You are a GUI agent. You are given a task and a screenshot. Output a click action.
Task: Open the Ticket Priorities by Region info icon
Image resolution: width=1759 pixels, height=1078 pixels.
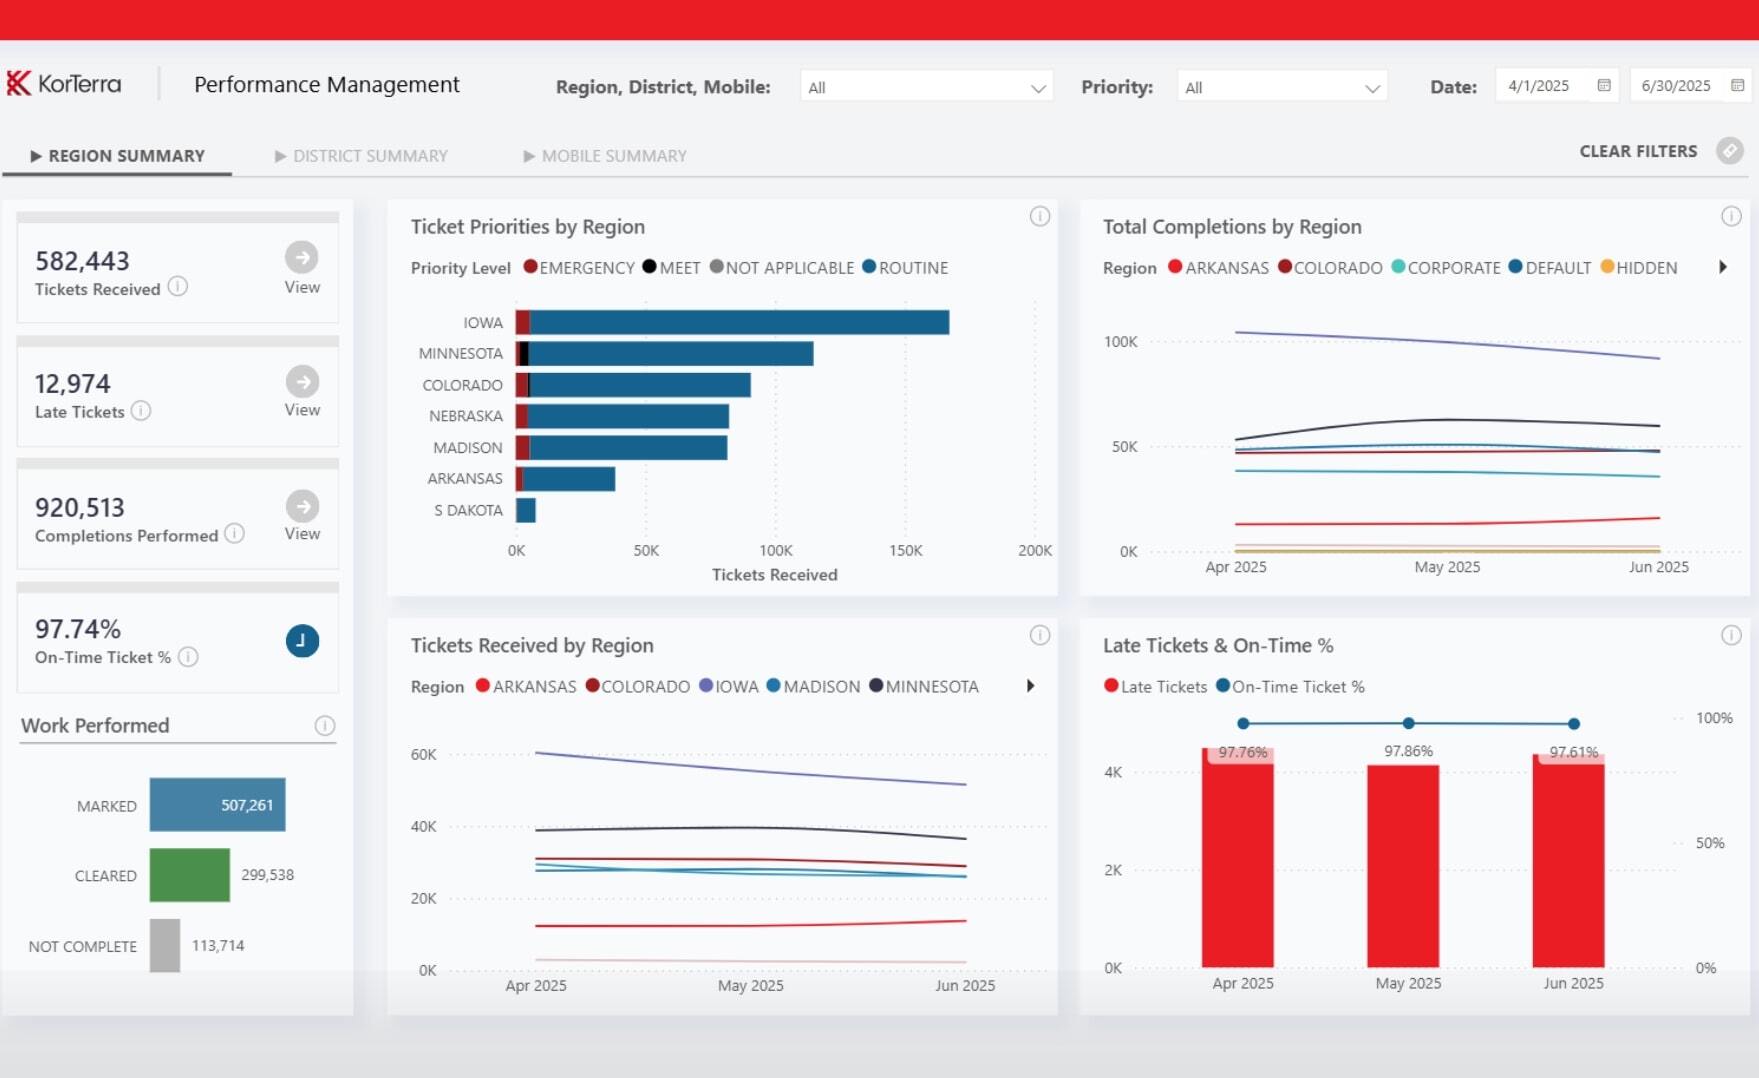[x=1039, y=217]
